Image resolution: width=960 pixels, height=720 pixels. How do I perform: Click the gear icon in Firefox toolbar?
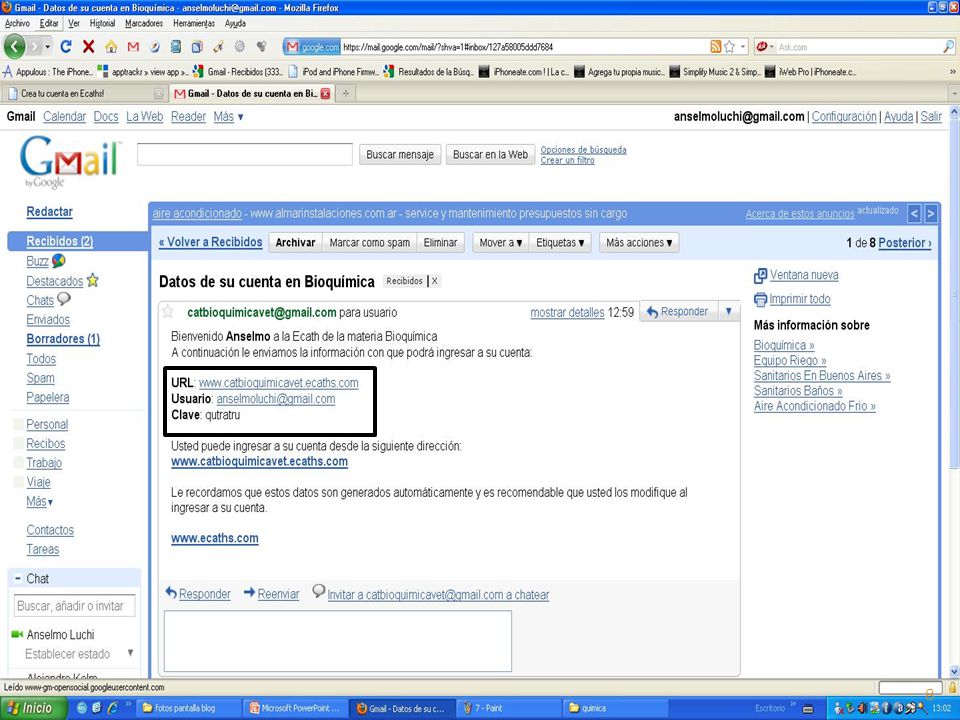[239, 47]
